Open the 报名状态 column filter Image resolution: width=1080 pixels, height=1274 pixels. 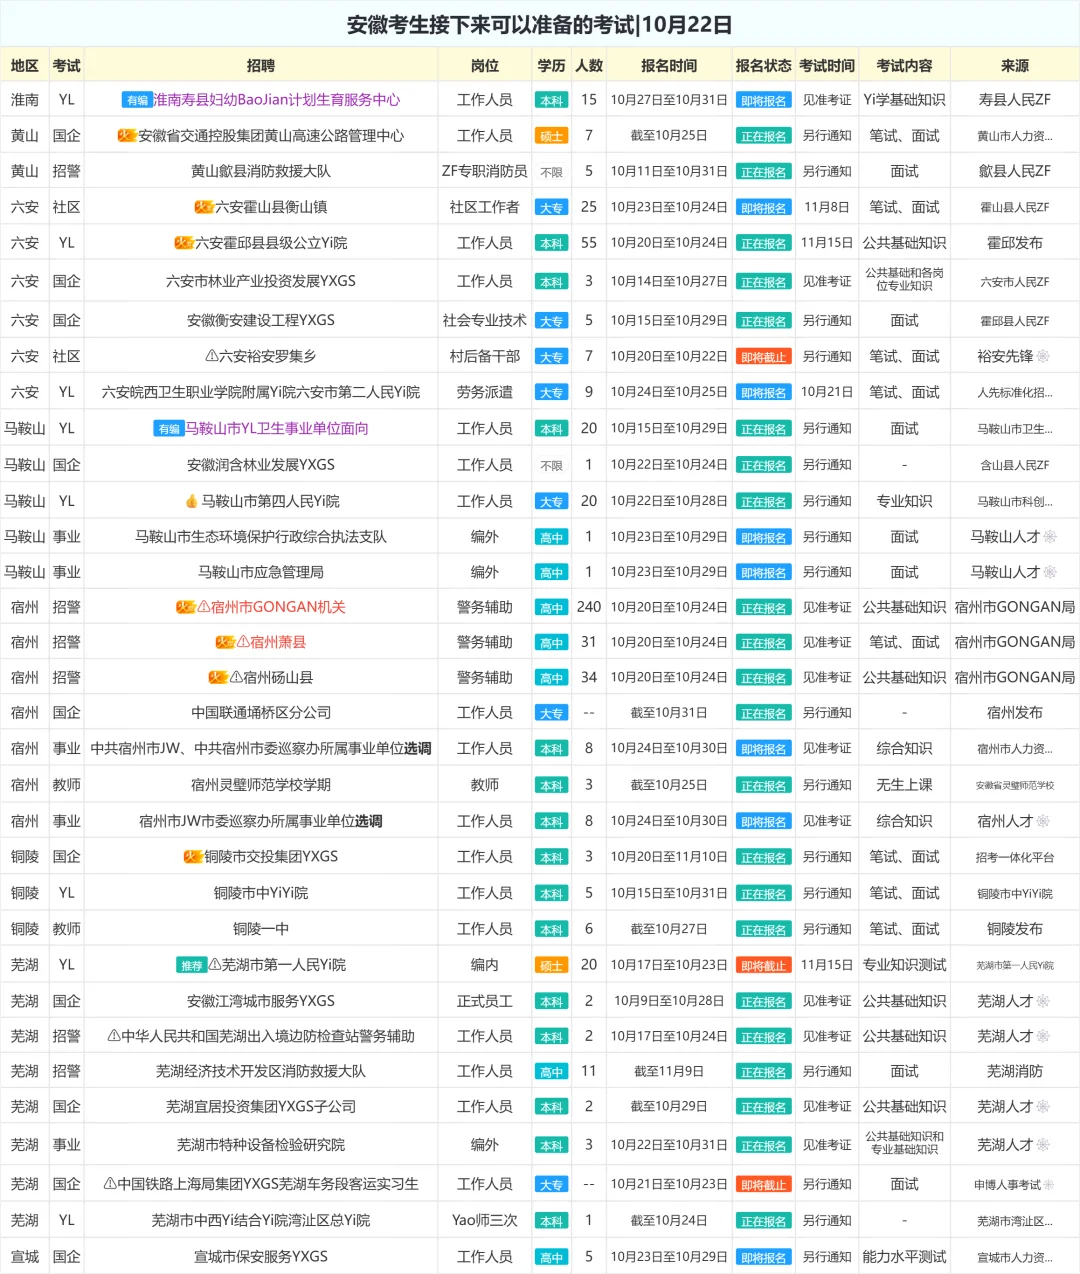[x=763, y=64]
